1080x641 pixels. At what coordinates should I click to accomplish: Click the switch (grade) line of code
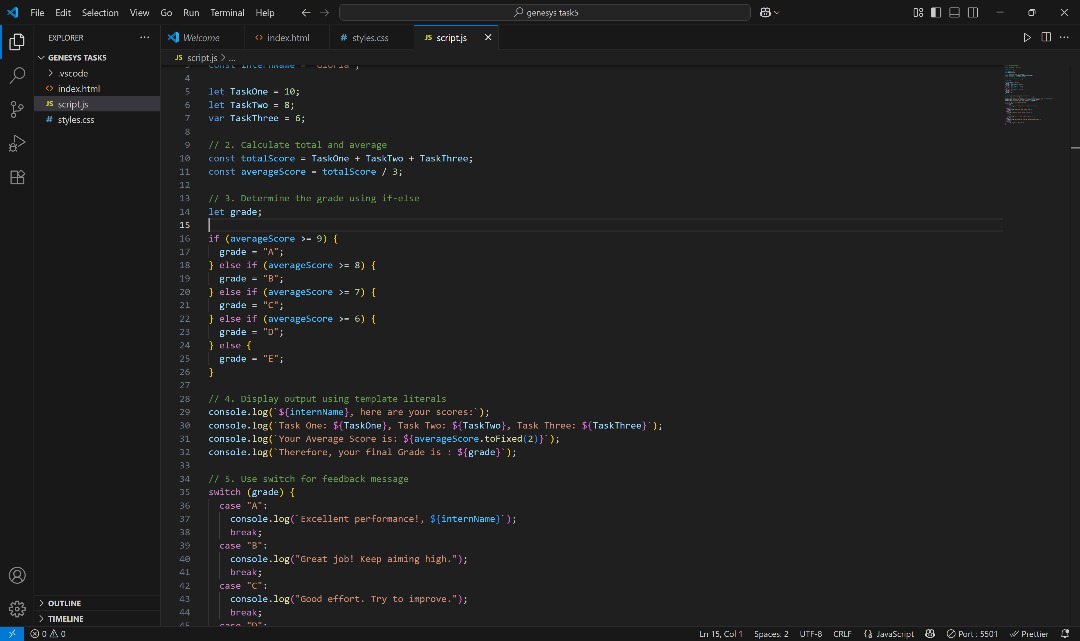click(x=251, y=492)
